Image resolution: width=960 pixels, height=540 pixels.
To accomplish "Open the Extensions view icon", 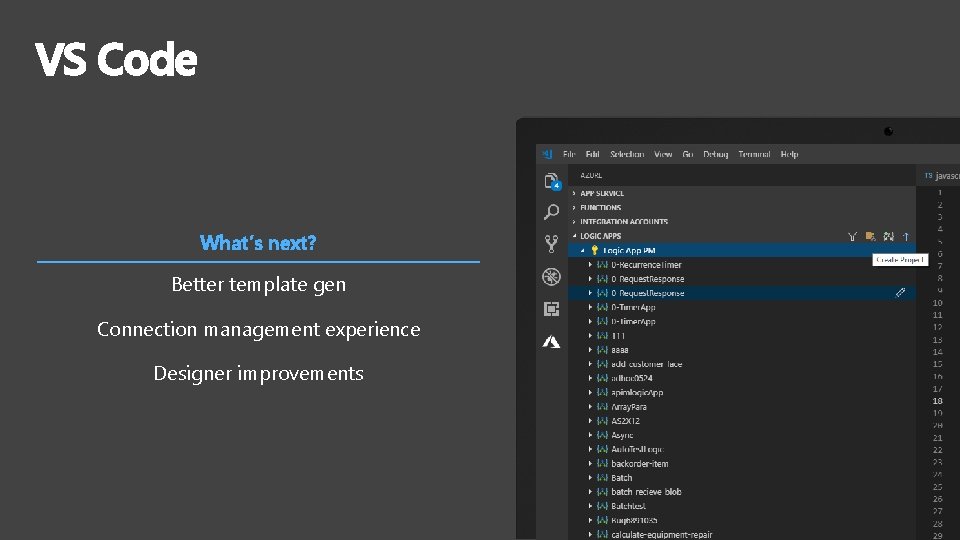I will point(551,309).
